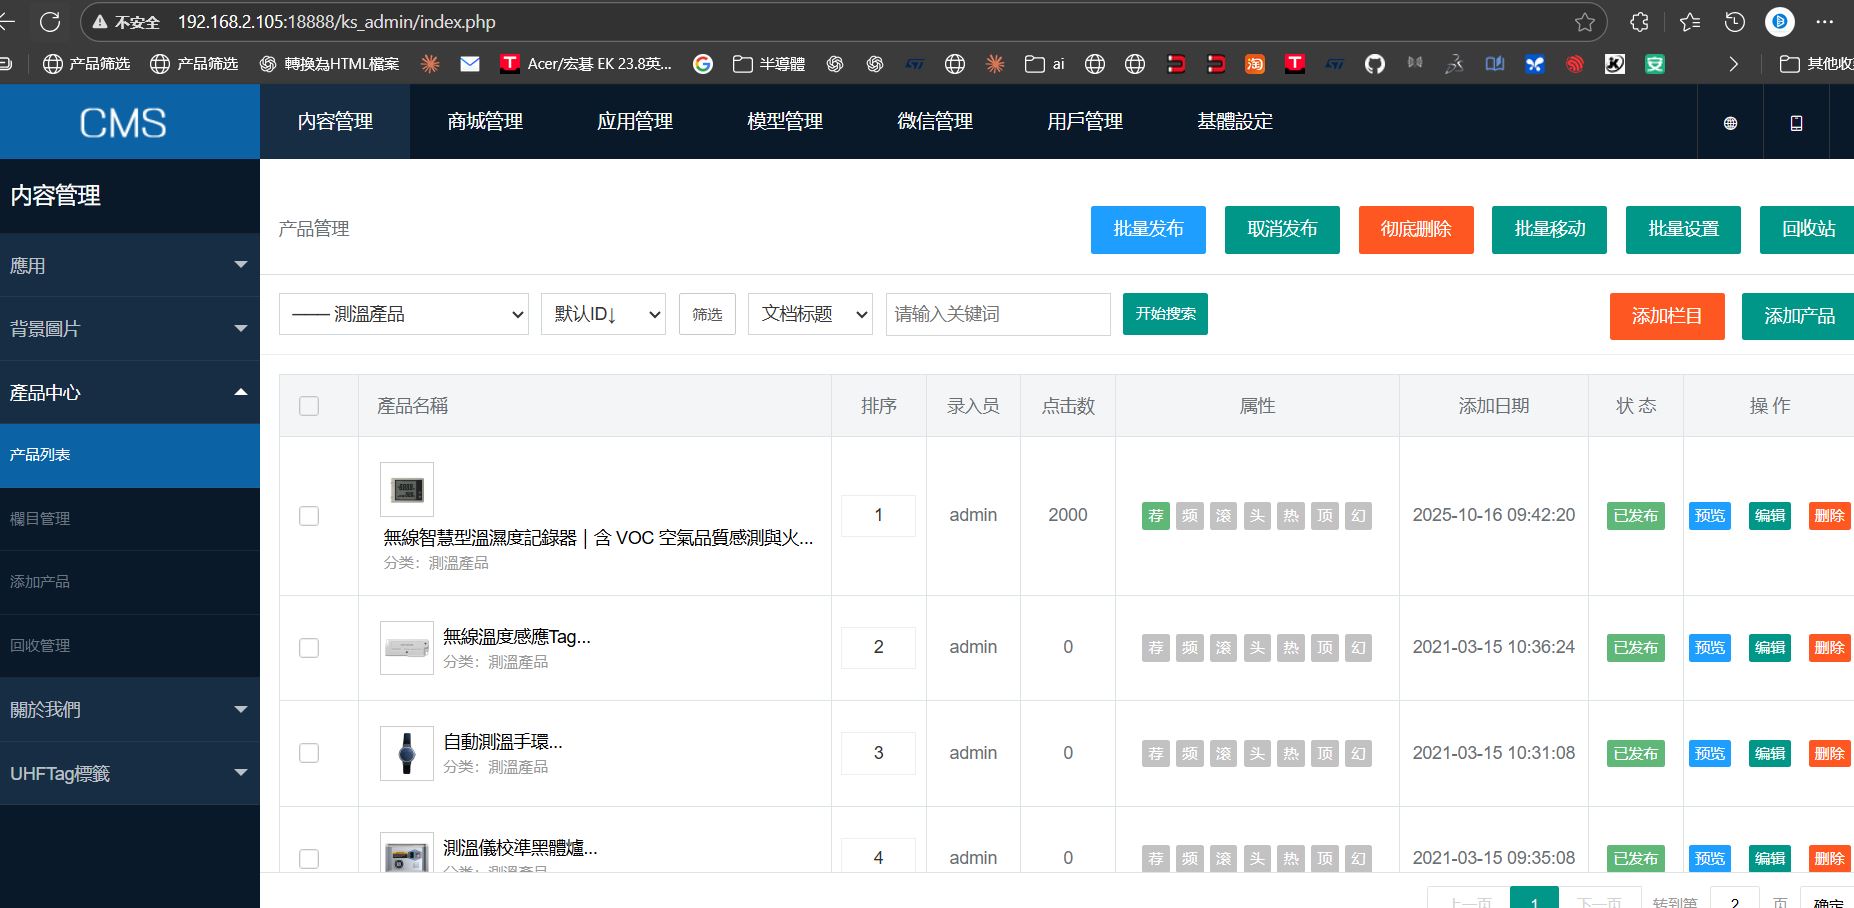Click the globe icon in CMS header

(1730, 123)
